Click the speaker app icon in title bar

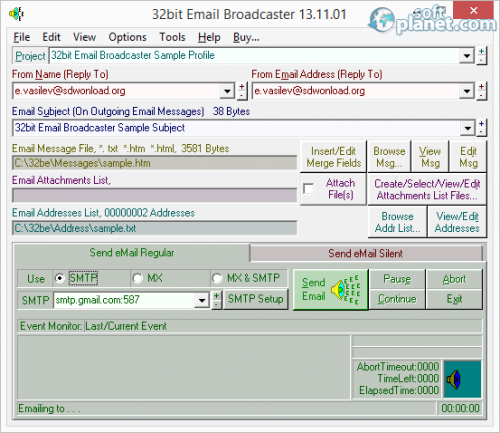(16, 14)
